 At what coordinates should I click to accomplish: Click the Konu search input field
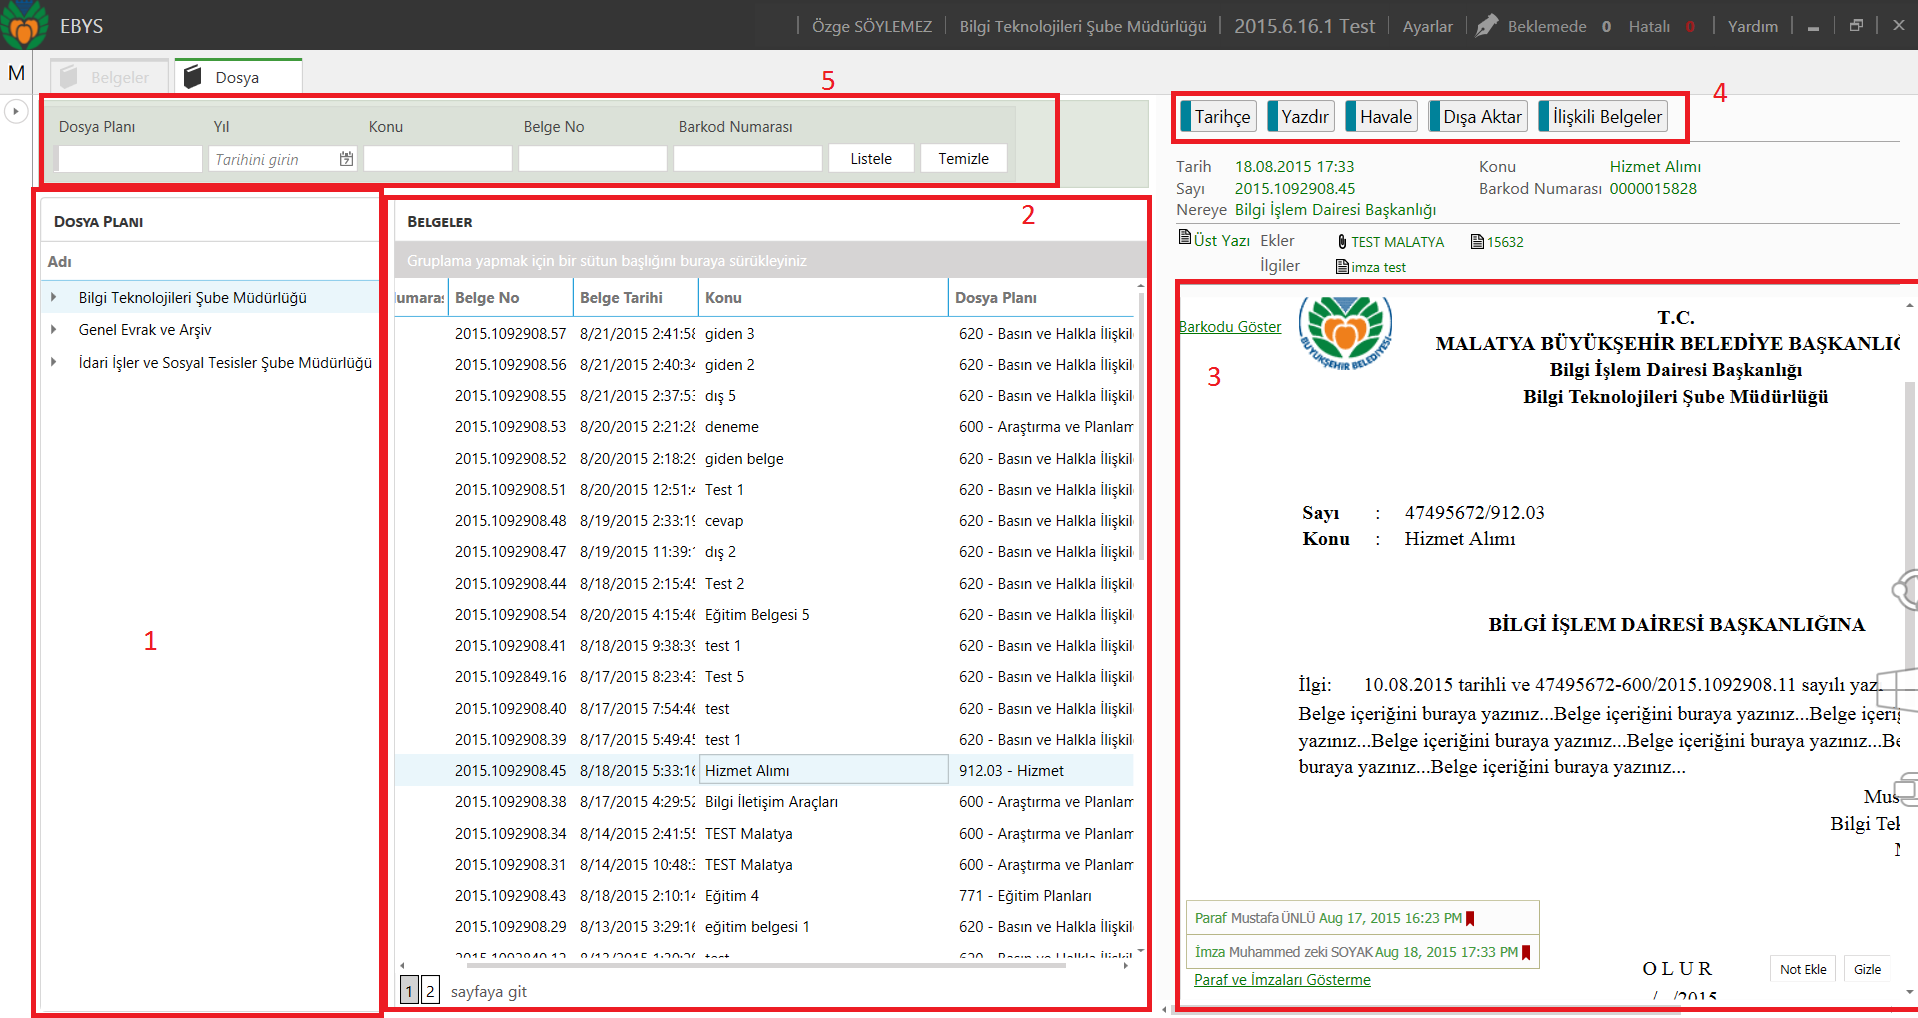(x=437, y=159)
